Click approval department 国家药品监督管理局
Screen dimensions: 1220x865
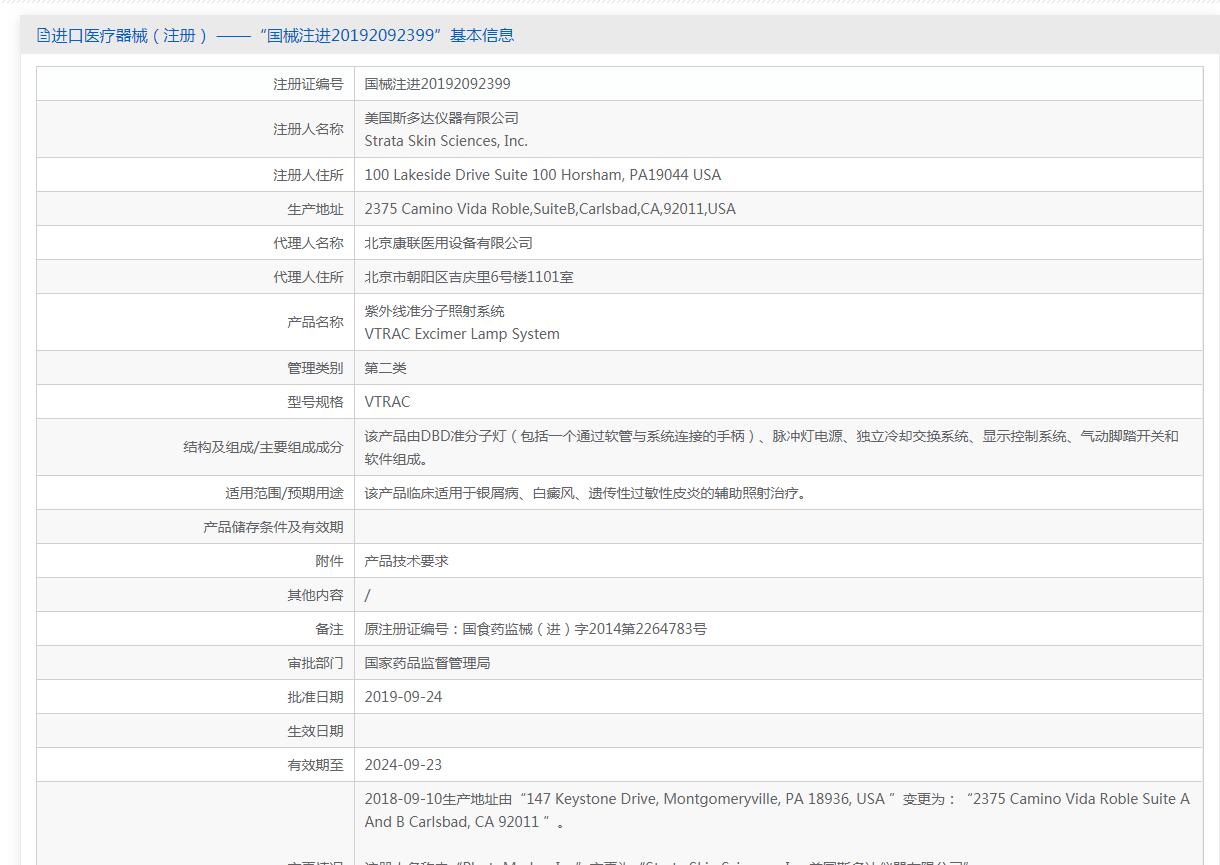427,663
